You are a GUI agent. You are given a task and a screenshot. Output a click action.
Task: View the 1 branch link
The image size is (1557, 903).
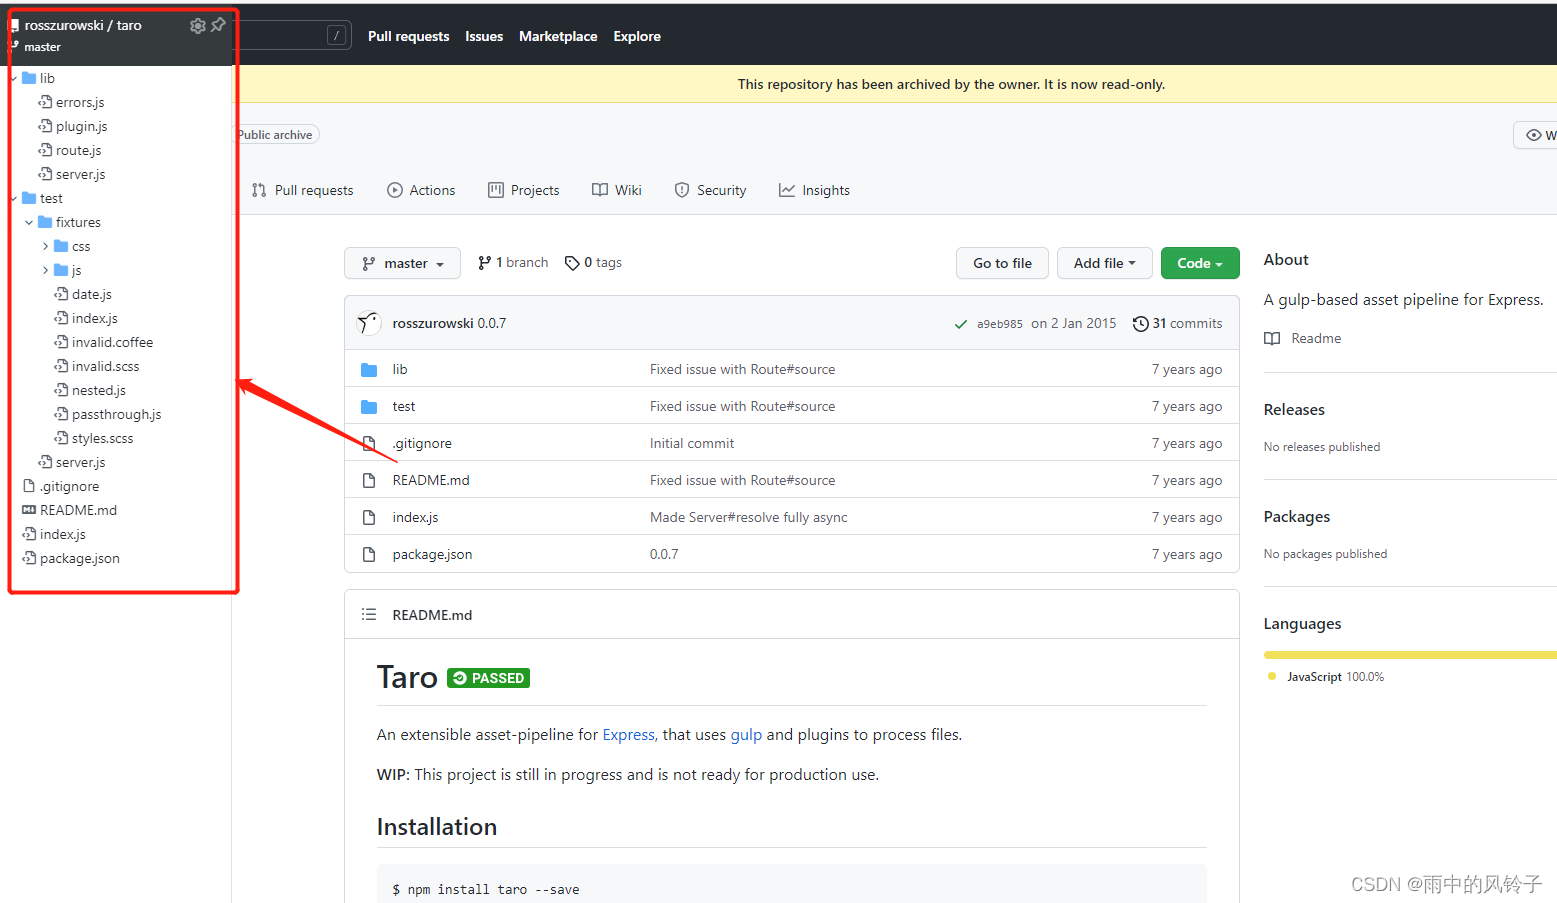tap(513, 263)
